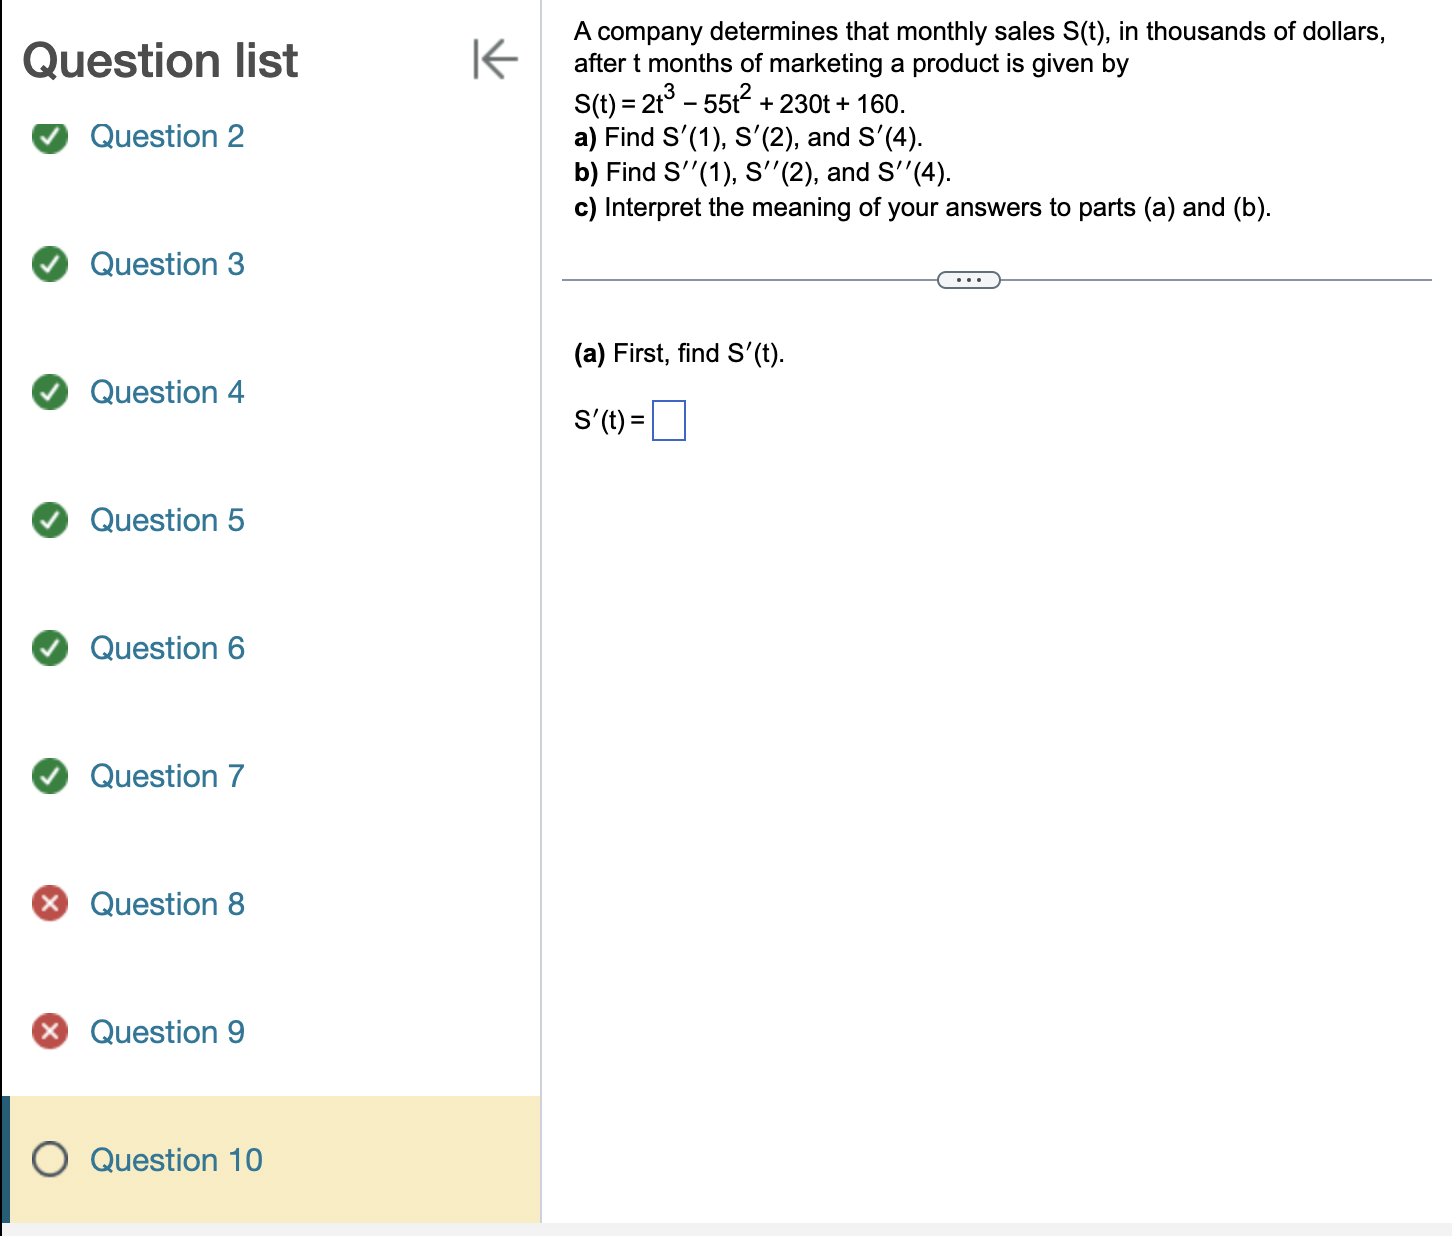
Task: Click the red X icon beside Question 8
Action: coord(49,904)
